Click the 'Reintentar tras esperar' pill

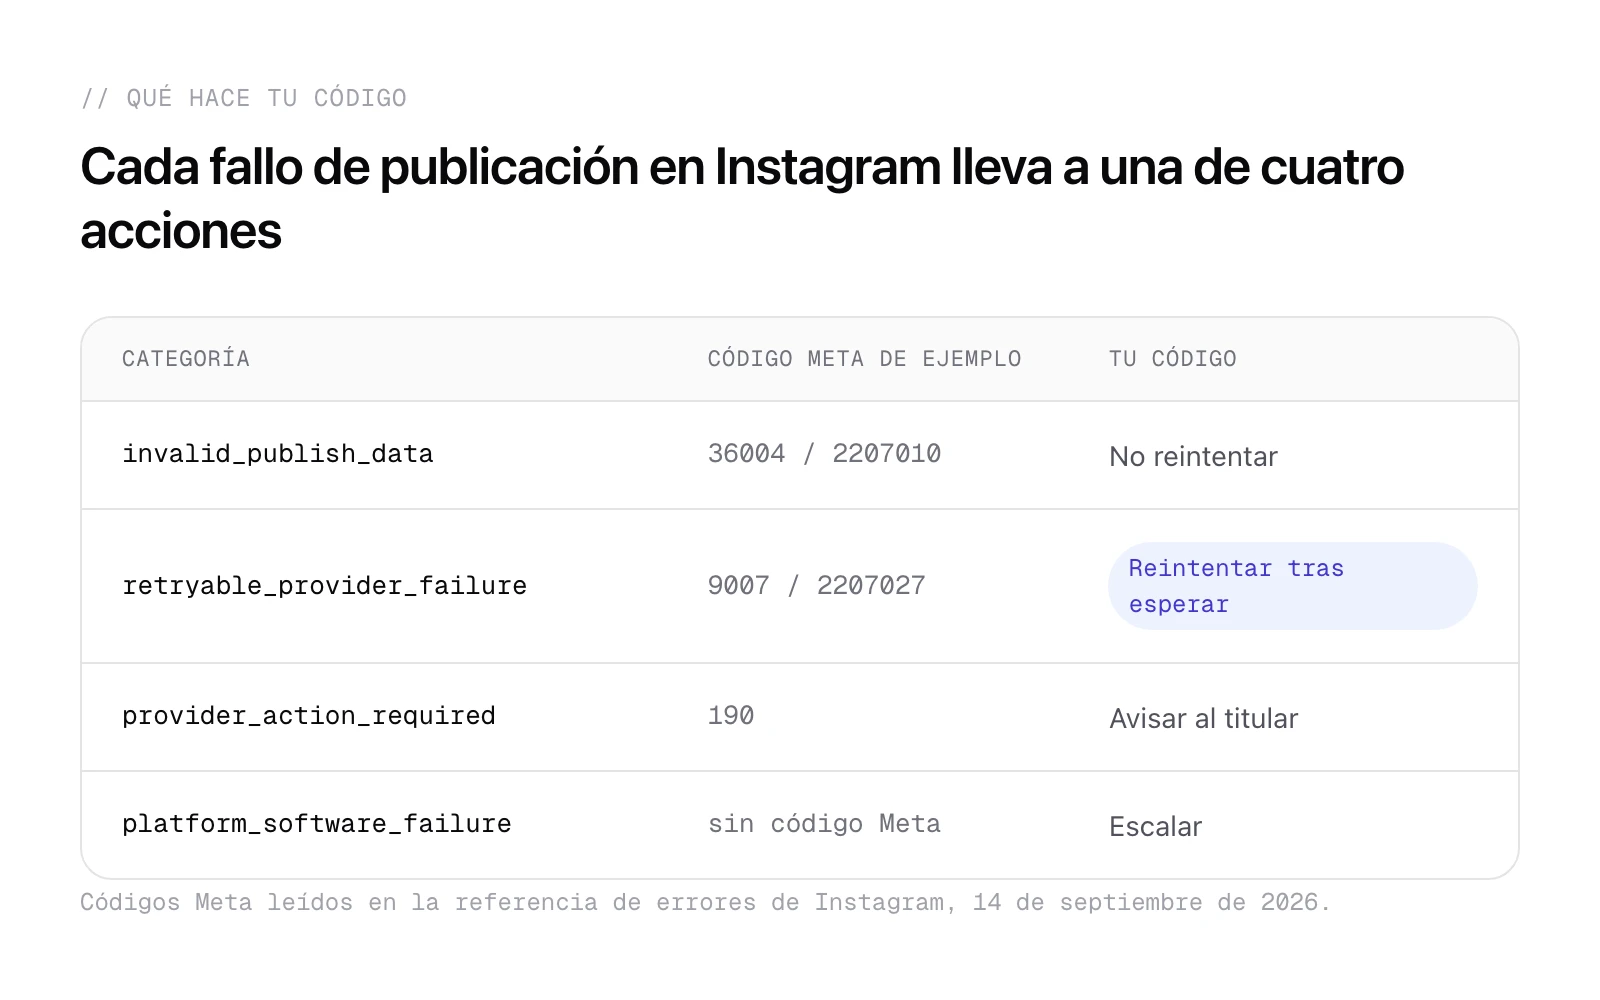[x=1292, y=586]
